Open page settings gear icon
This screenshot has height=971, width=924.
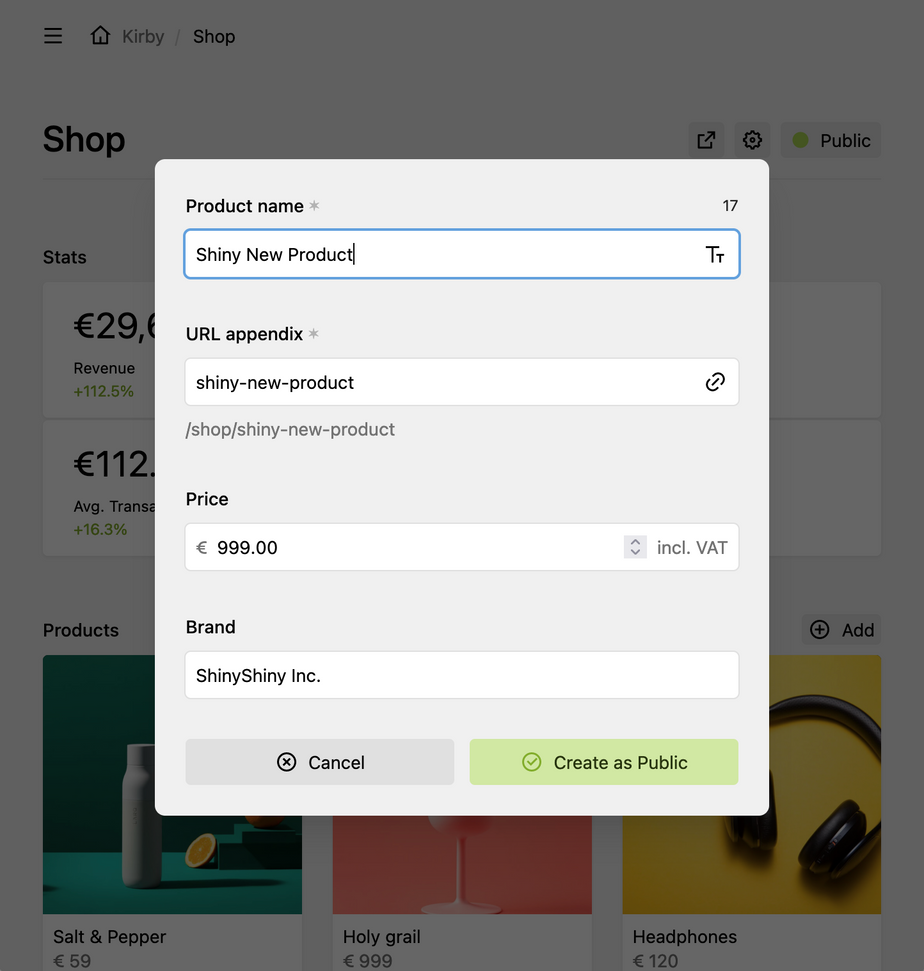(x=752, y=140)
